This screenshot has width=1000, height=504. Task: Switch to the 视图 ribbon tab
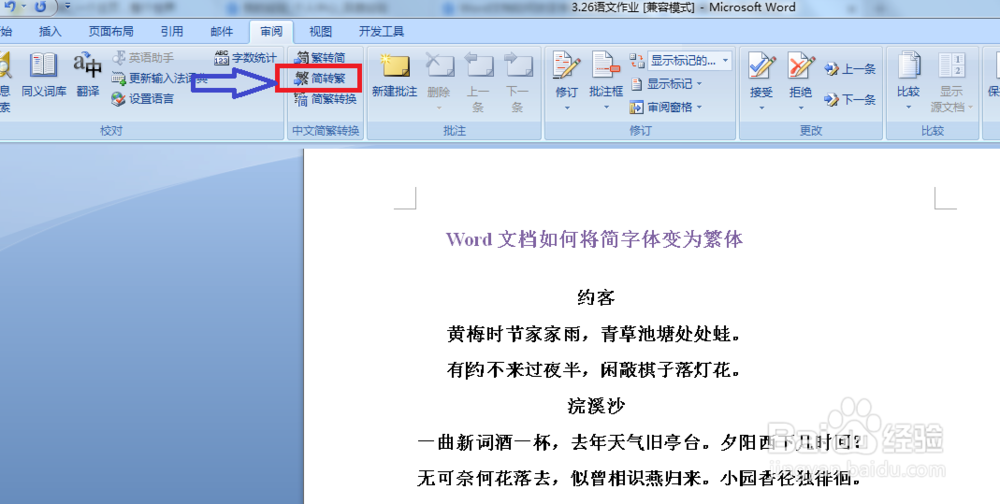pyautogui.click(x=321, y=31)
